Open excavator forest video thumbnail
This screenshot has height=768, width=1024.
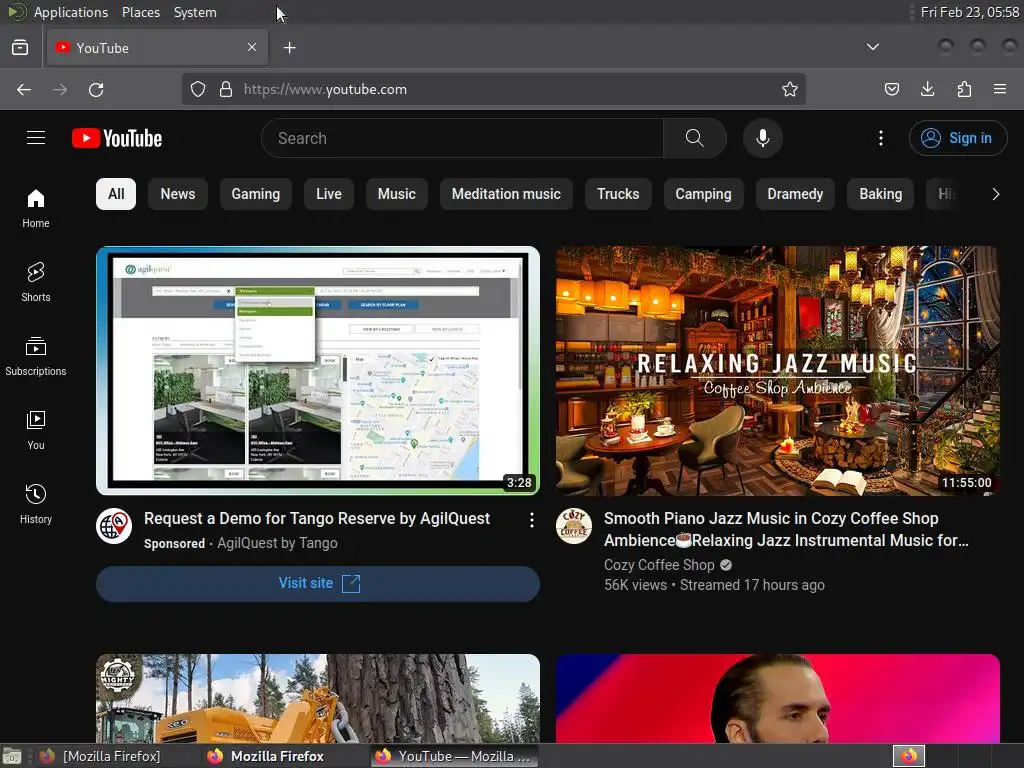(x=318, y=698)
